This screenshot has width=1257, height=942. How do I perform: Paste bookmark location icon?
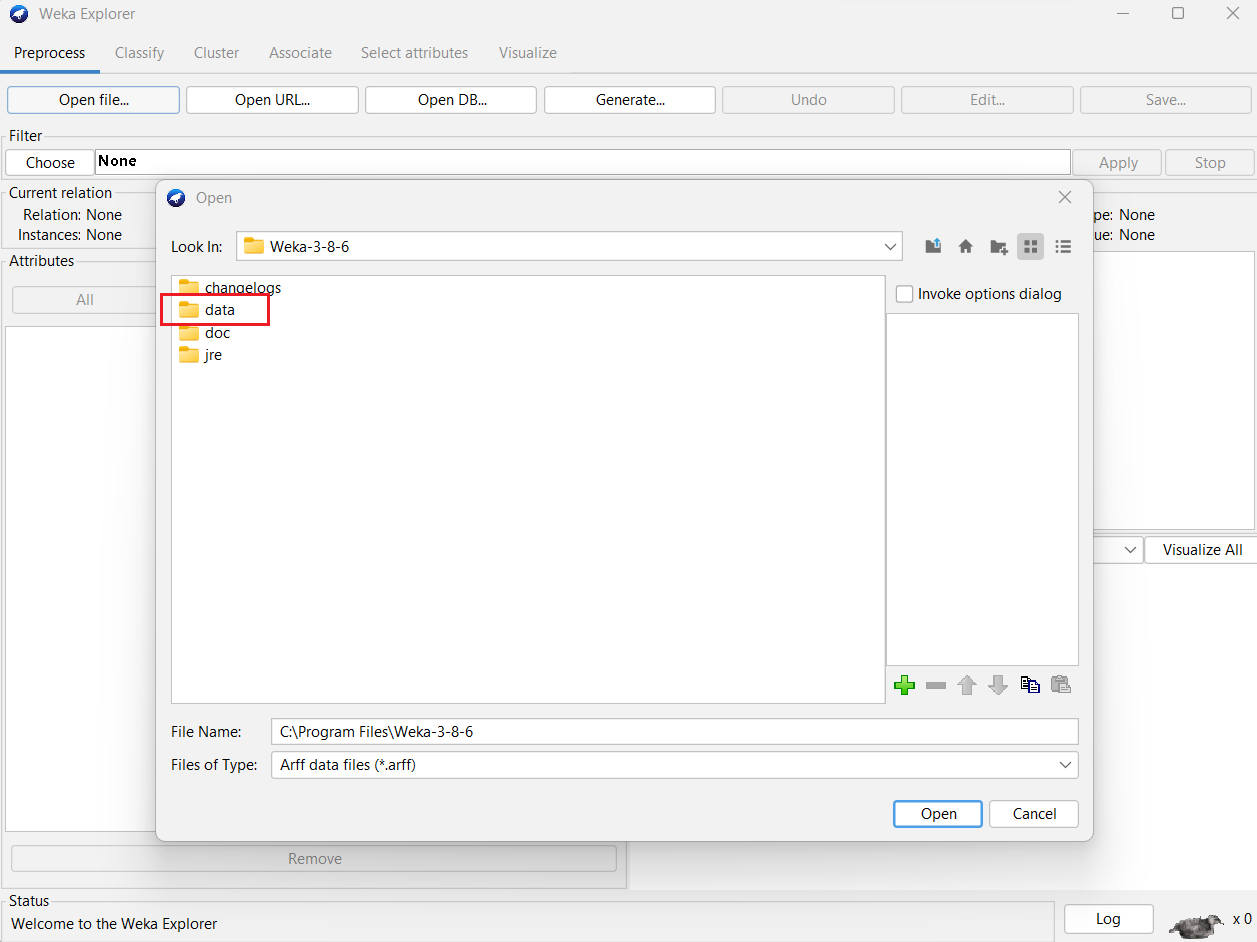pos(1061,685)
